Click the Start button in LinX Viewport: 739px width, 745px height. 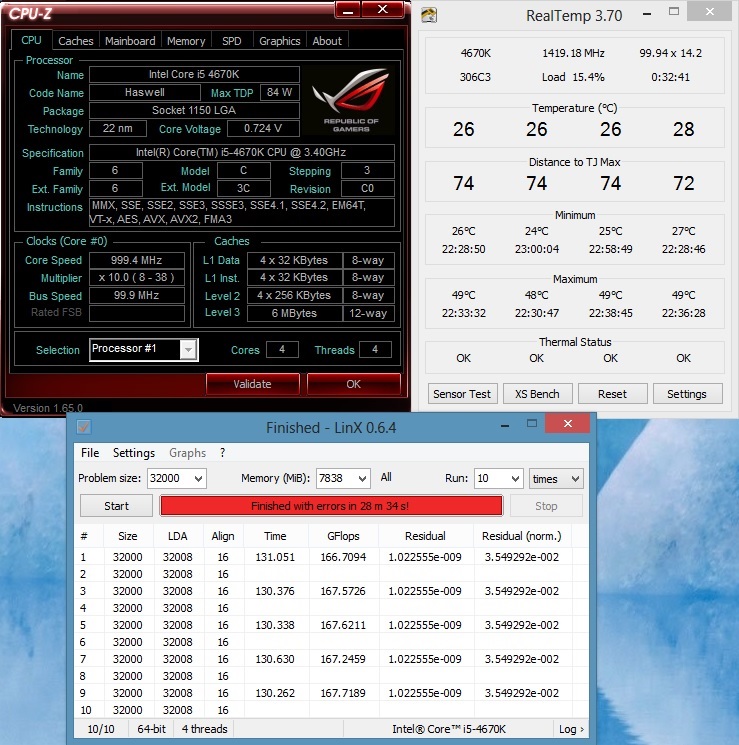116,506
